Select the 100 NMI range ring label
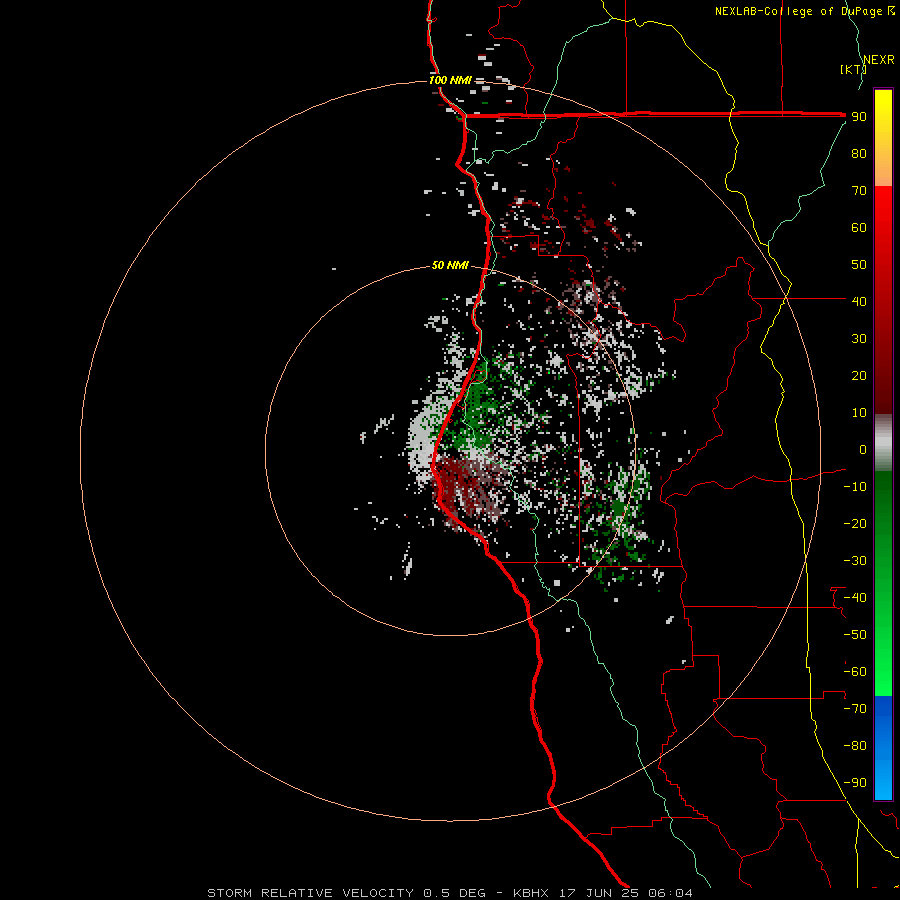Image resolution: width=900 pixels, height=900 pixels. pyautogui.click(x=450, y=80)
